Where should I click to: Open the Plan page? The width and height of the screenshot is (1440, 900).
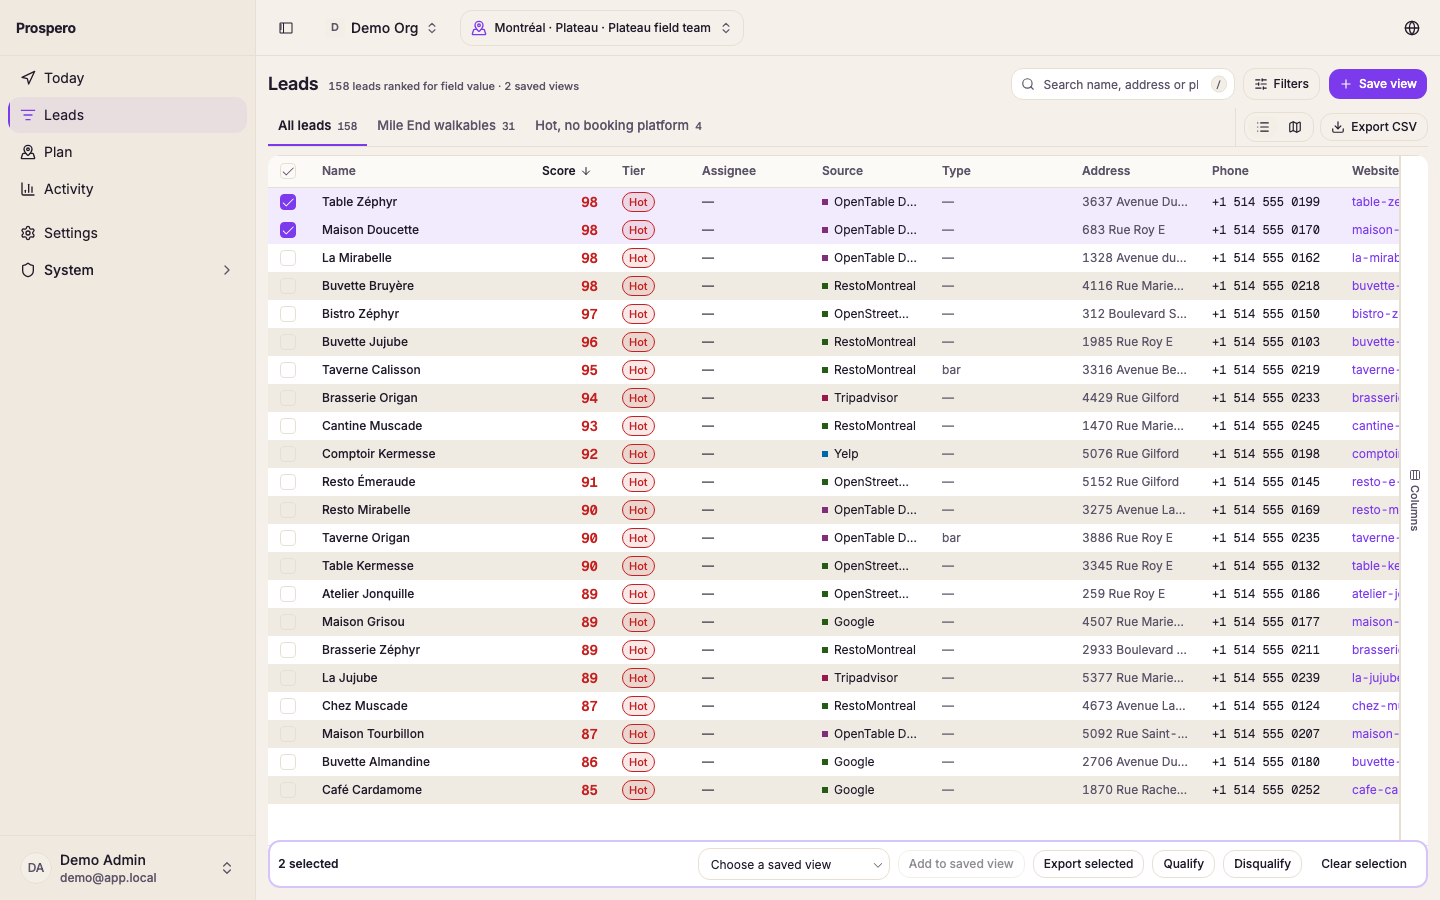[127, 152]
